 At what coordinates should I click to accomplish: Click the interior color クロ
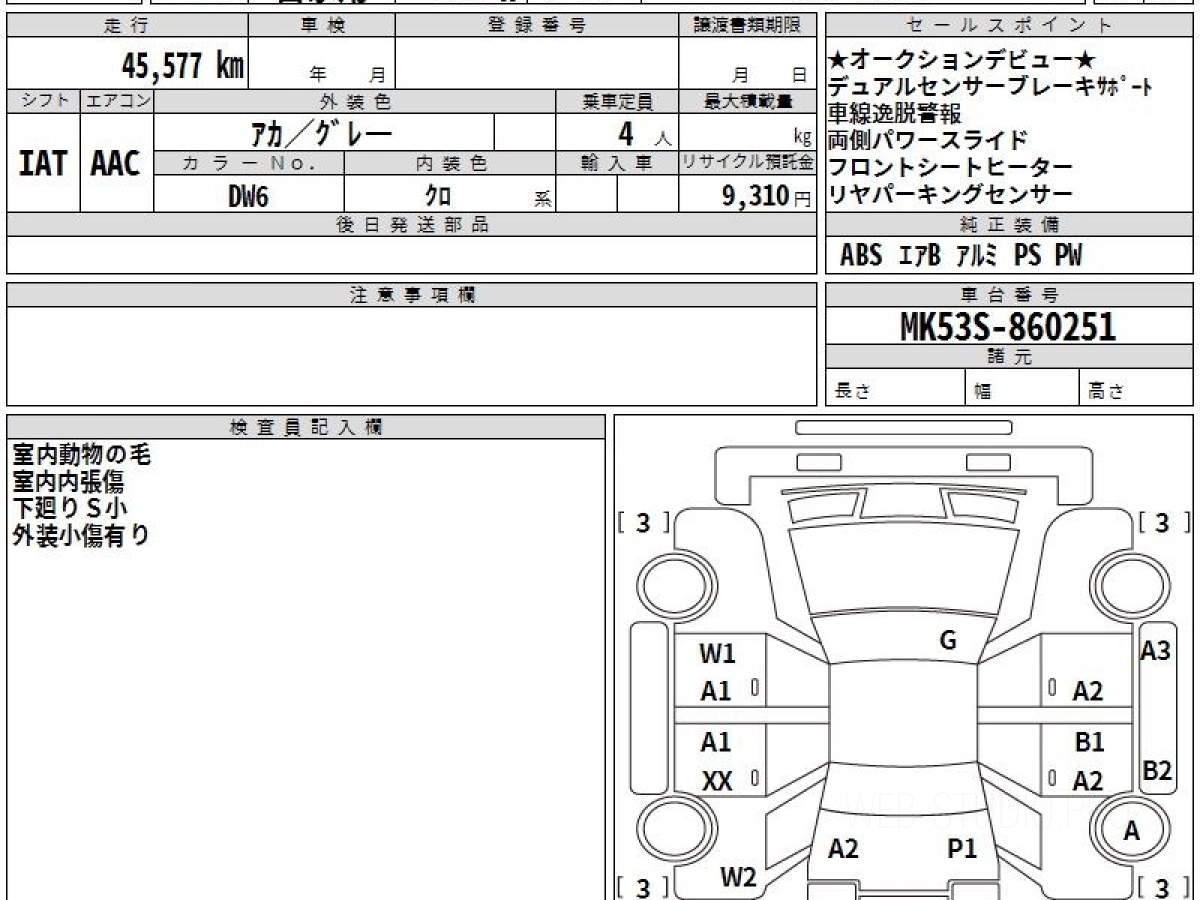(438, 196)
